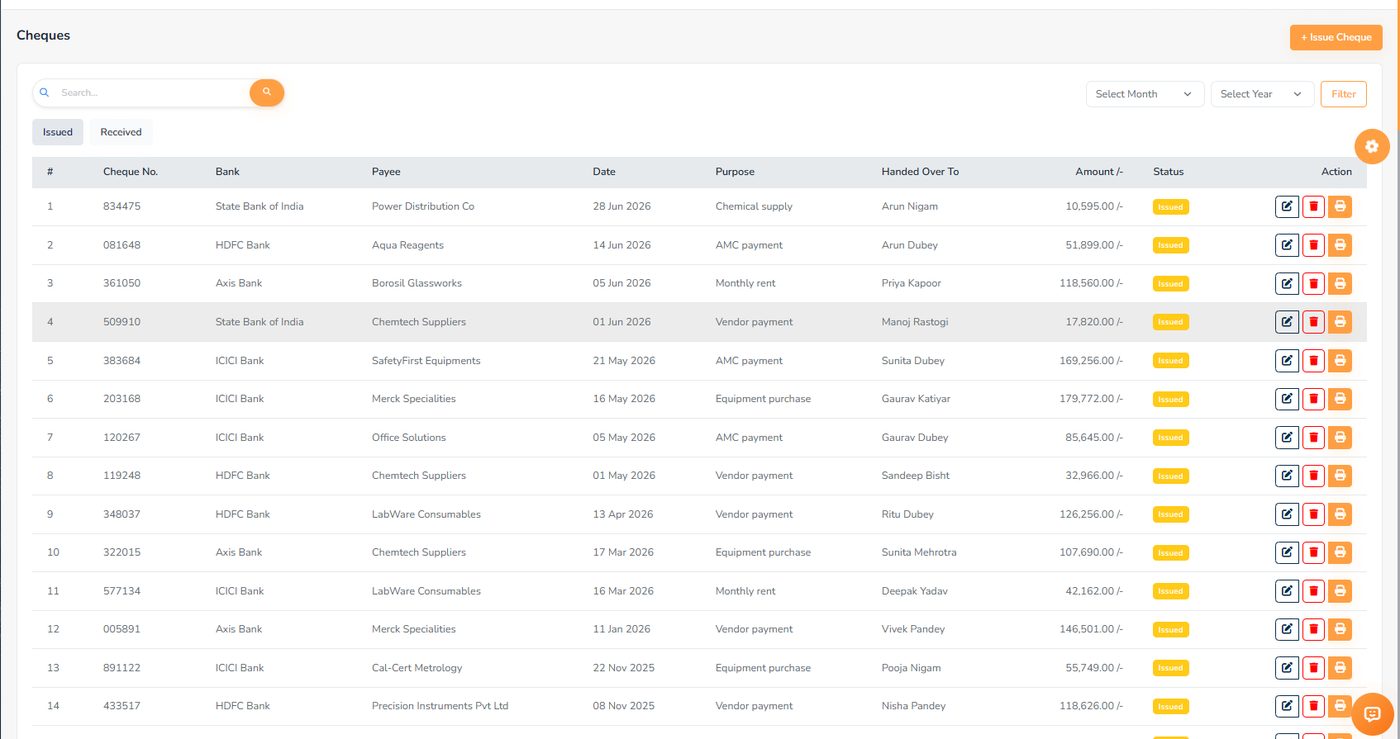Open the Select Year dropdown

[x=1262, y=94]
